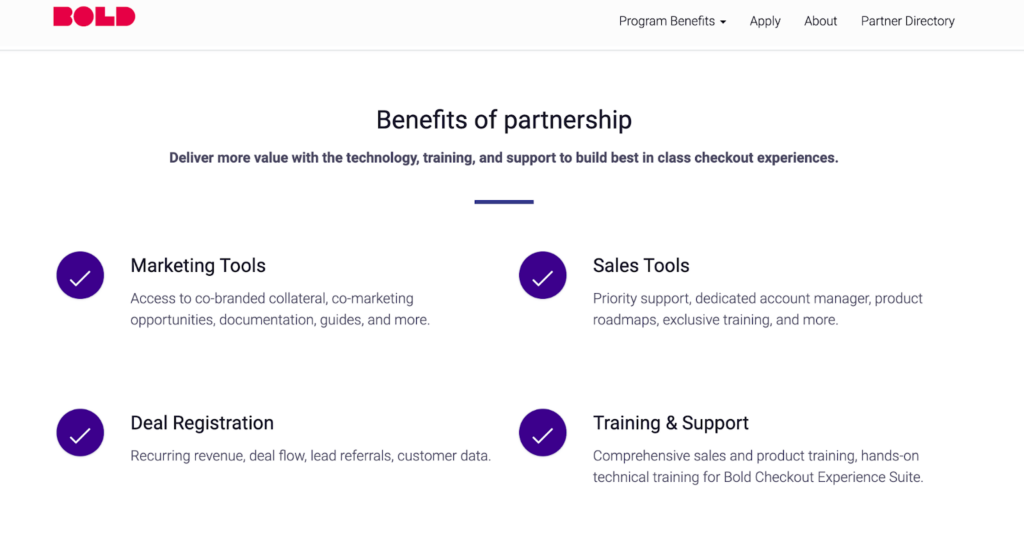
Task: Click the Training & Support checkmark icon
Action: (x=543, y=432)
